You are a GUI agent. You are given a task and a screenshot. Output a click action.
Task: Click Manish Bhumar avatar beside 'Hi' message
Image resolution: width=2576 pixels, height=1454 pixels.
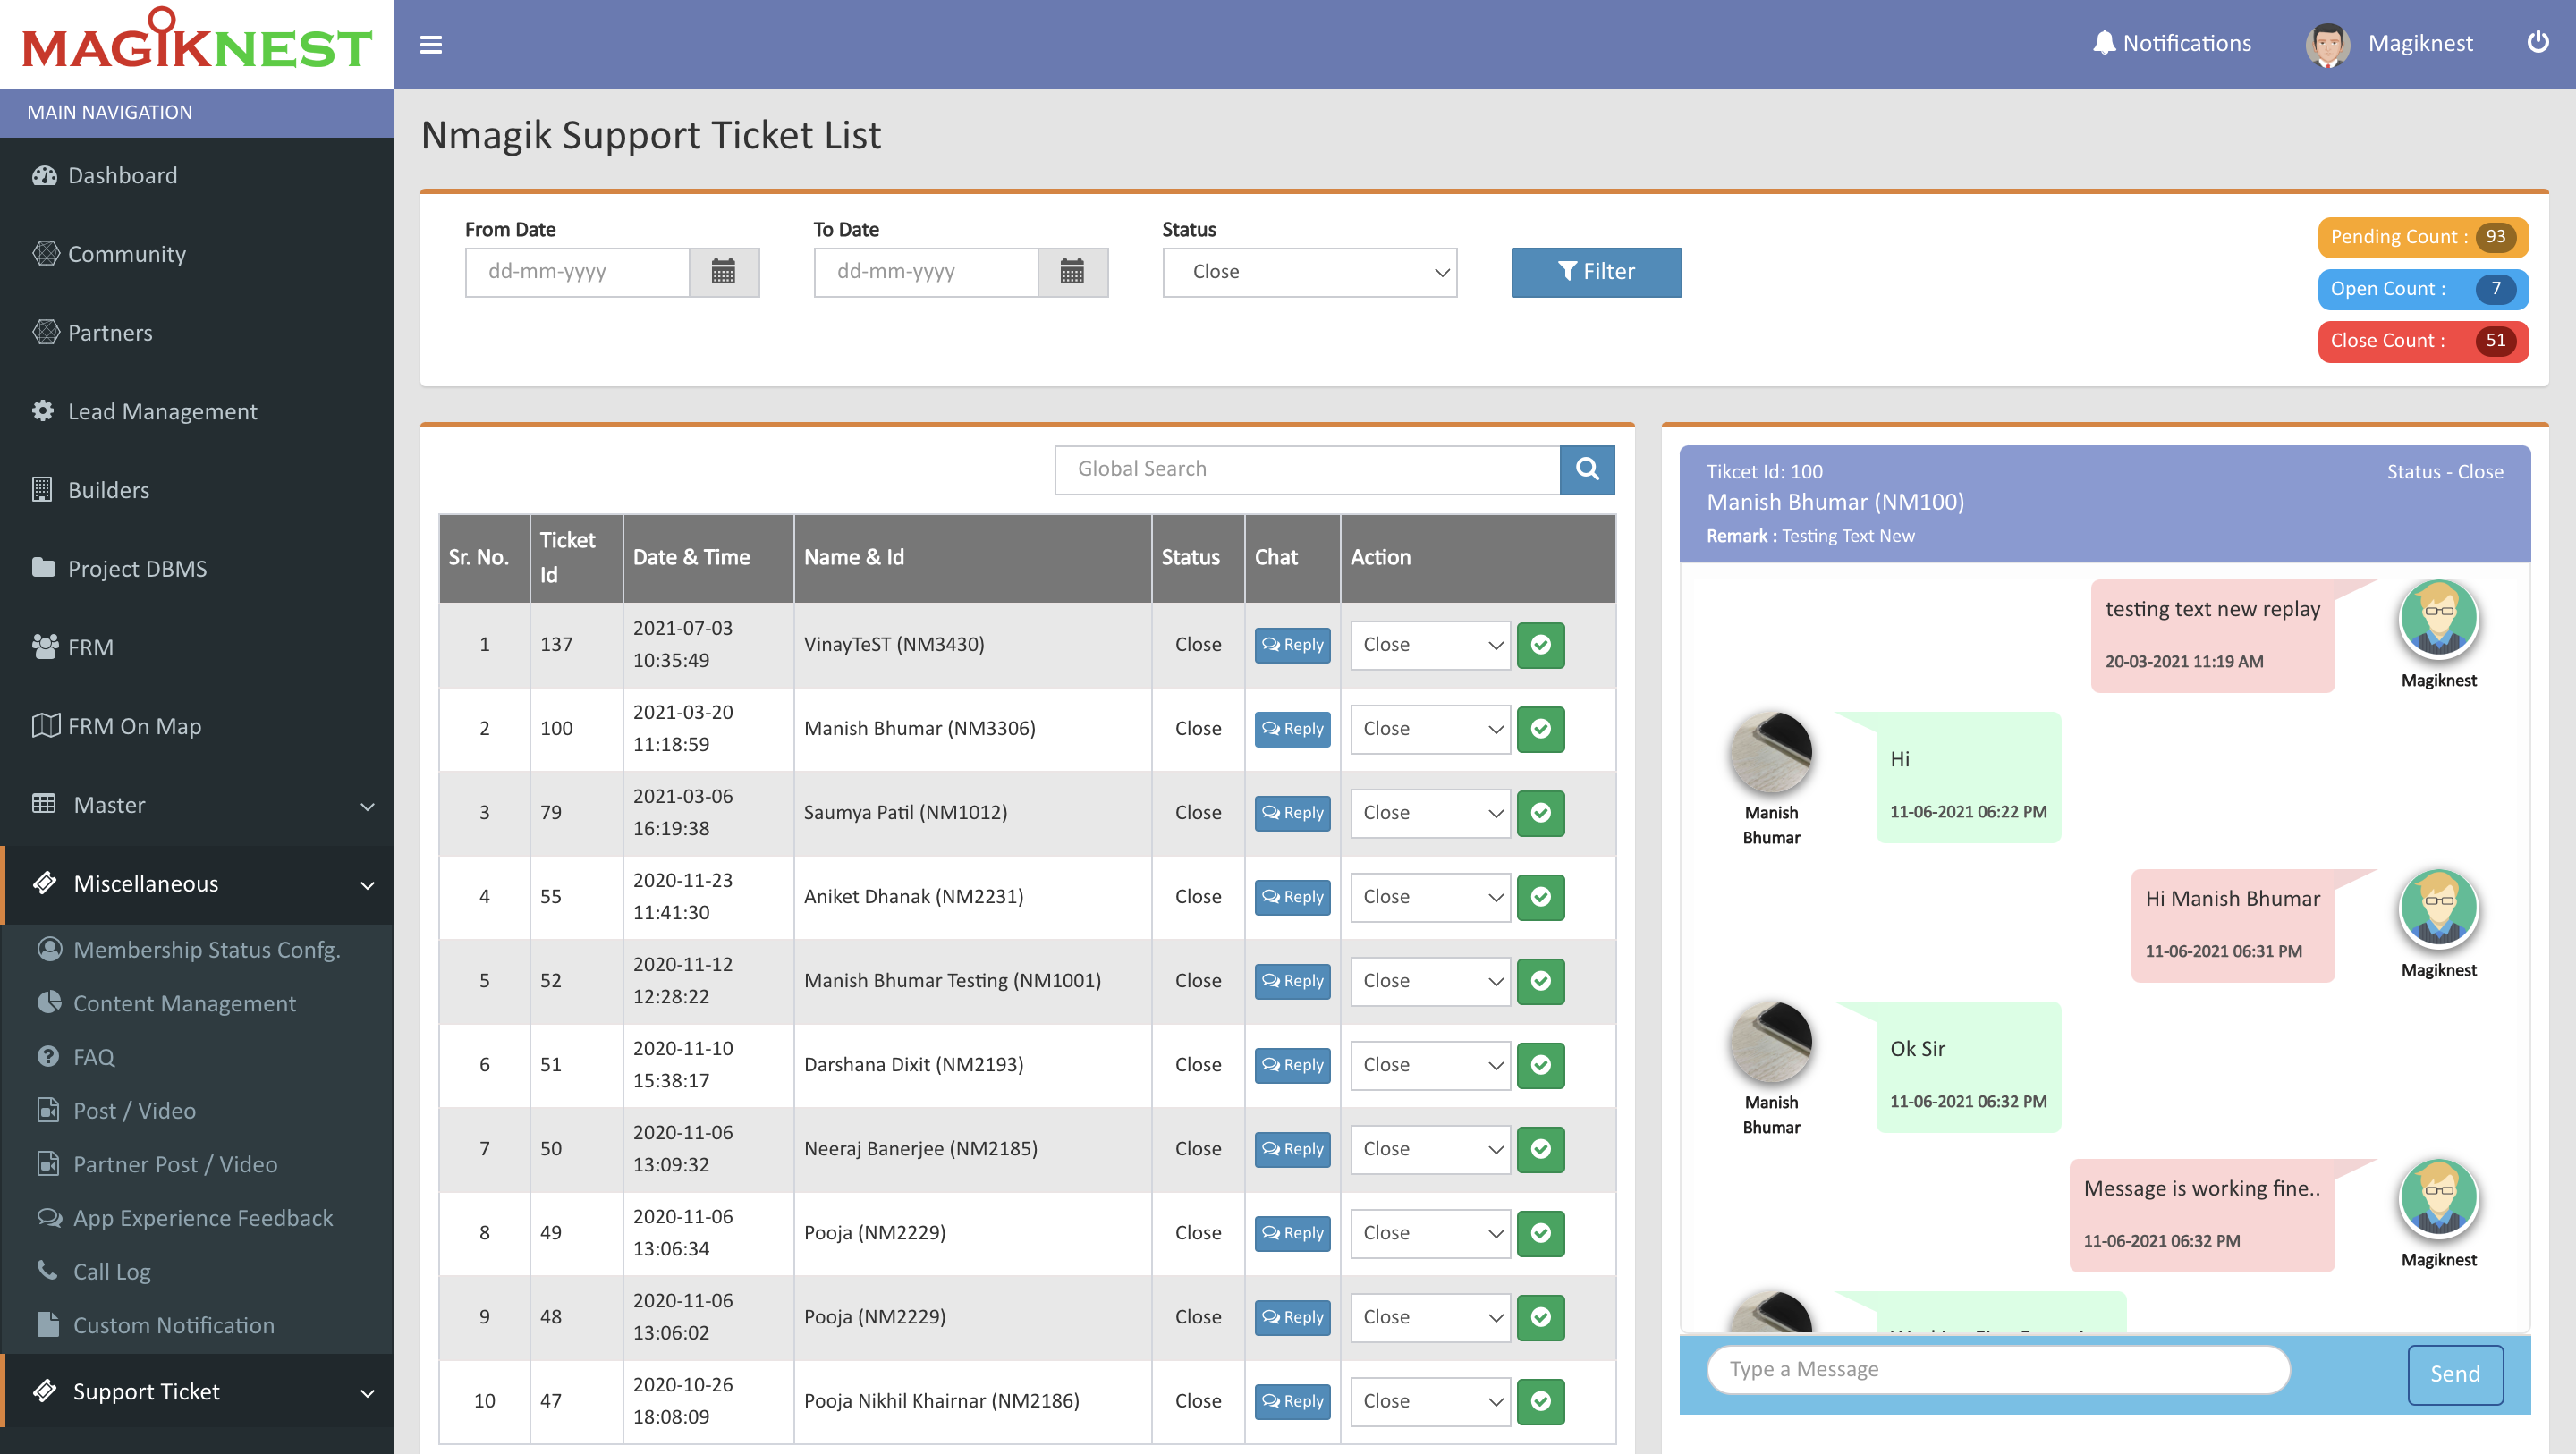1770,752
